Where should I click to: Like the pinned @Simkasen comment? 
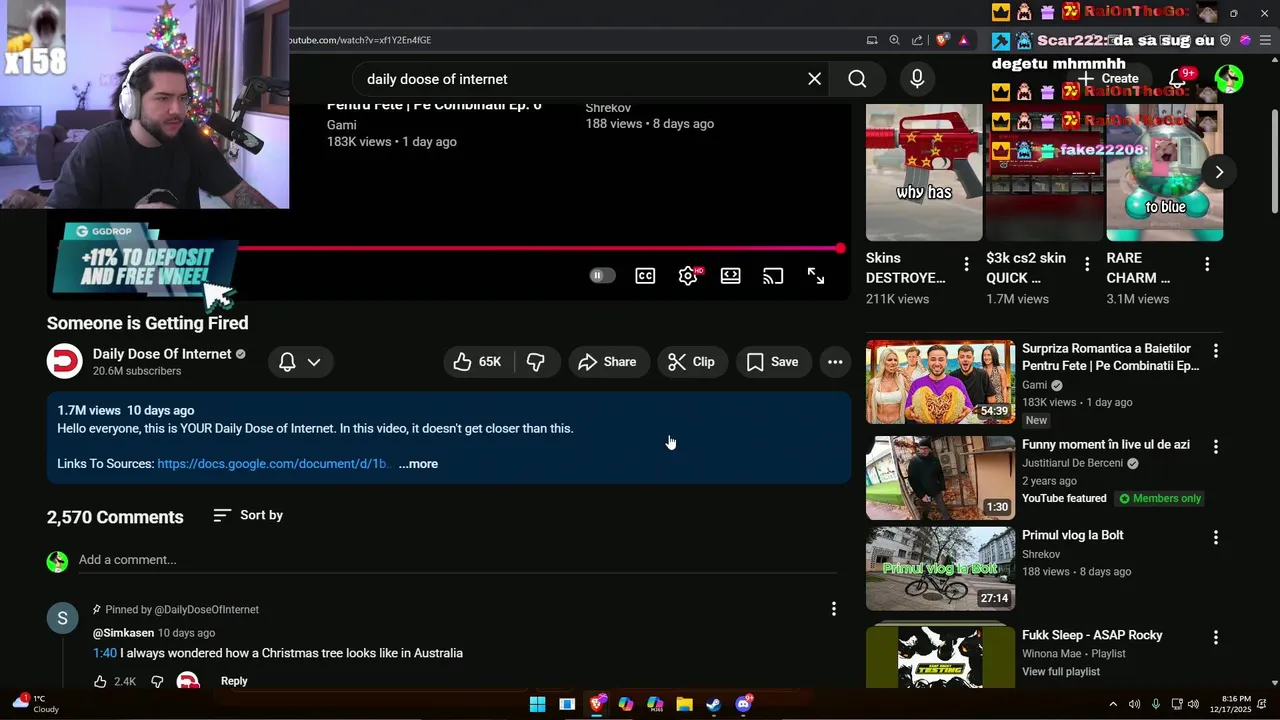[100, 681]
